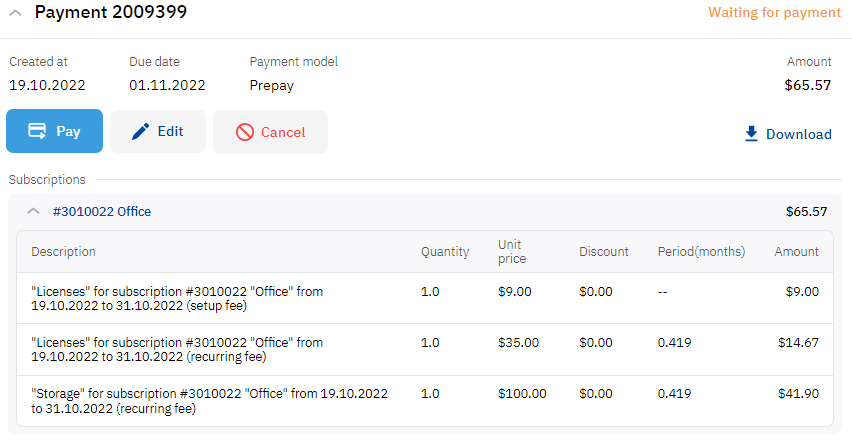Open the #3010022 Office subscription link
Viewport: 852px width, 440px height.
102,211
